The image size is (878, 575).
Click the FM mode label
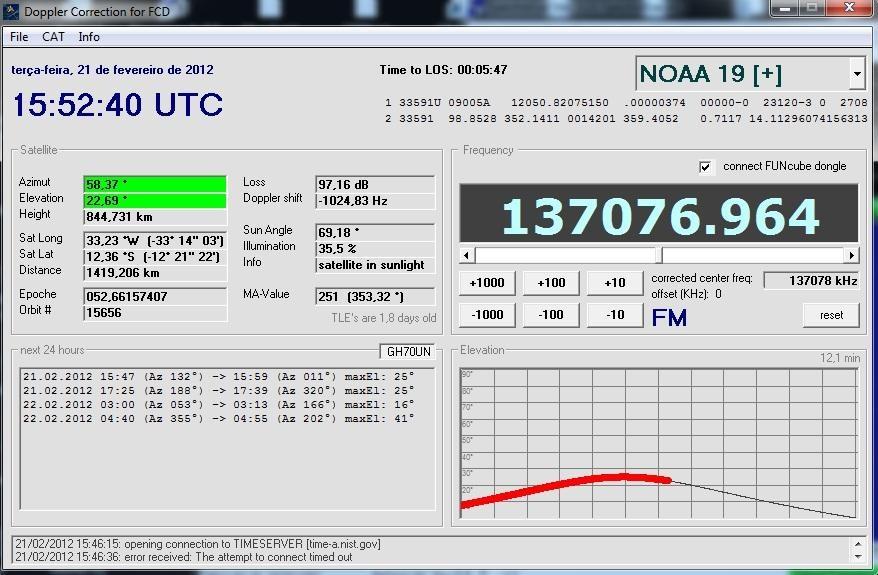click(669, 318)
